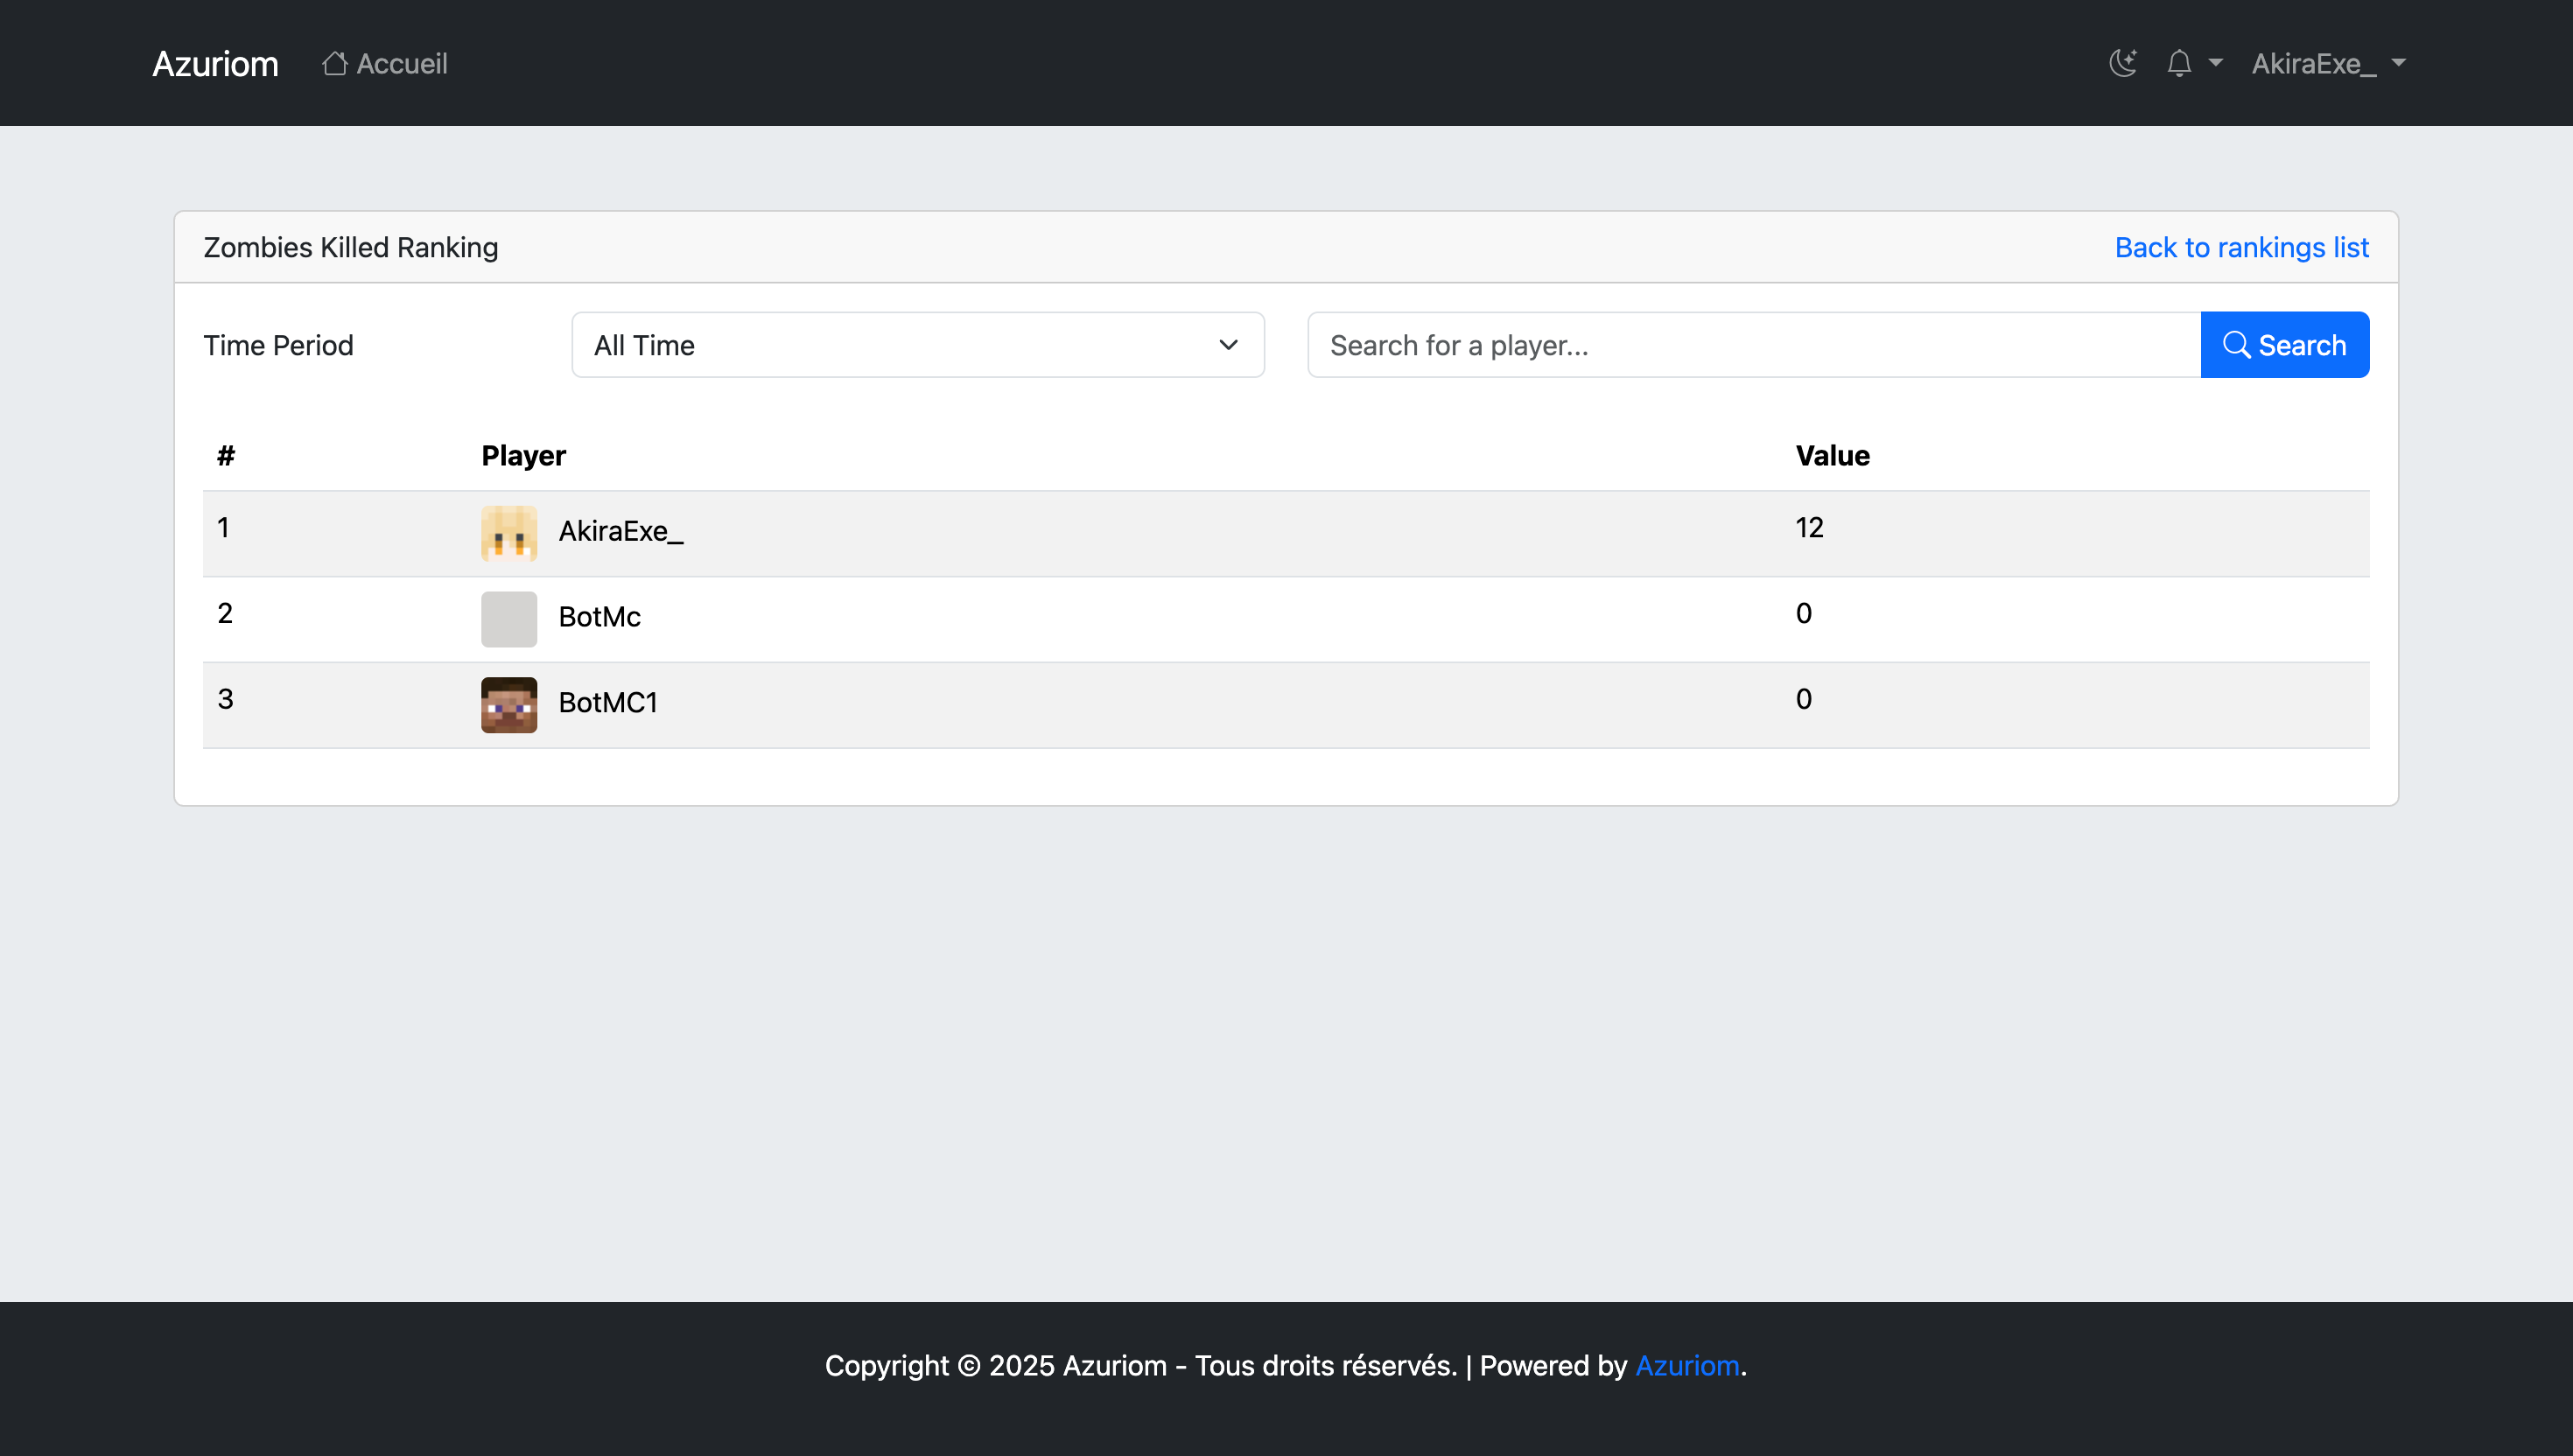Click BotMc grey placeholder avatar
Viewport: 2573px width, 1456px height.
pos(509,619)
